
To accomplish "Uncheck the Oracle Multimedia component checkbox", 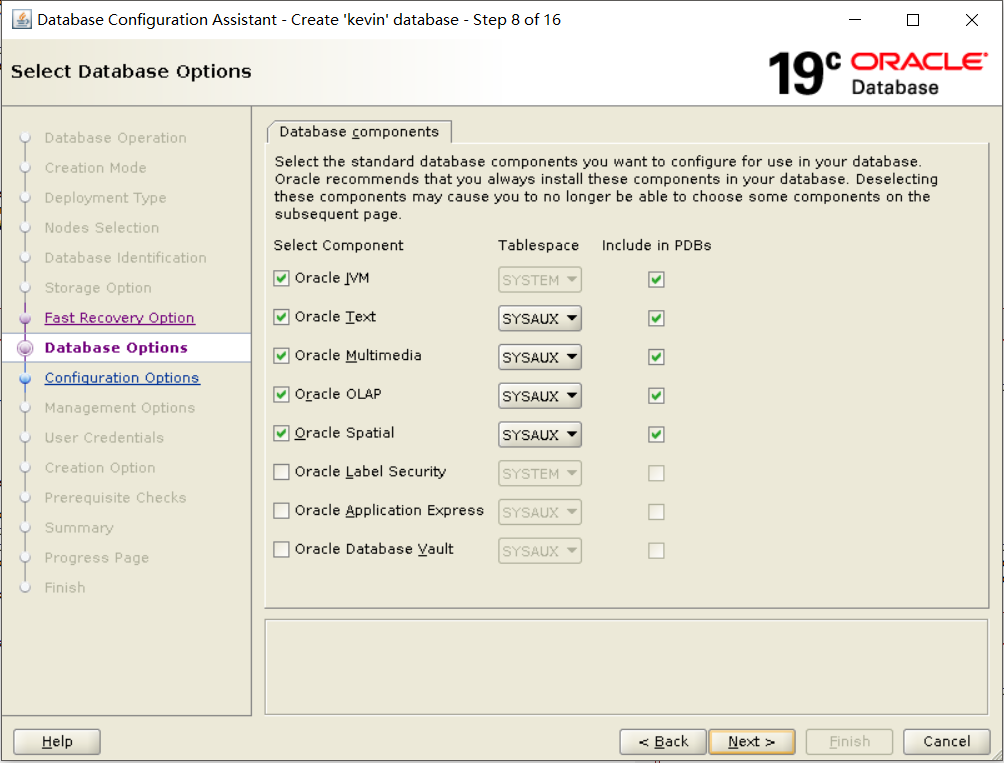I will click(x=281, y=356).
